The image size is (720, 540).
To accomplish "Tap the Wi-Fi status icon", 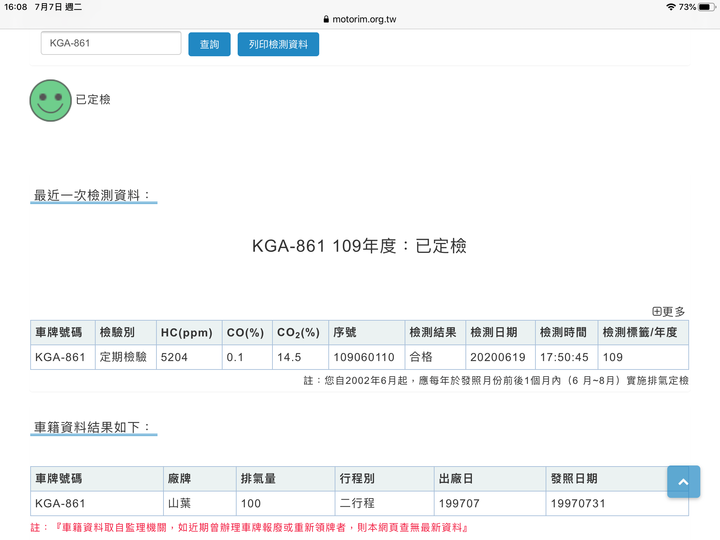I will point(671,7).
